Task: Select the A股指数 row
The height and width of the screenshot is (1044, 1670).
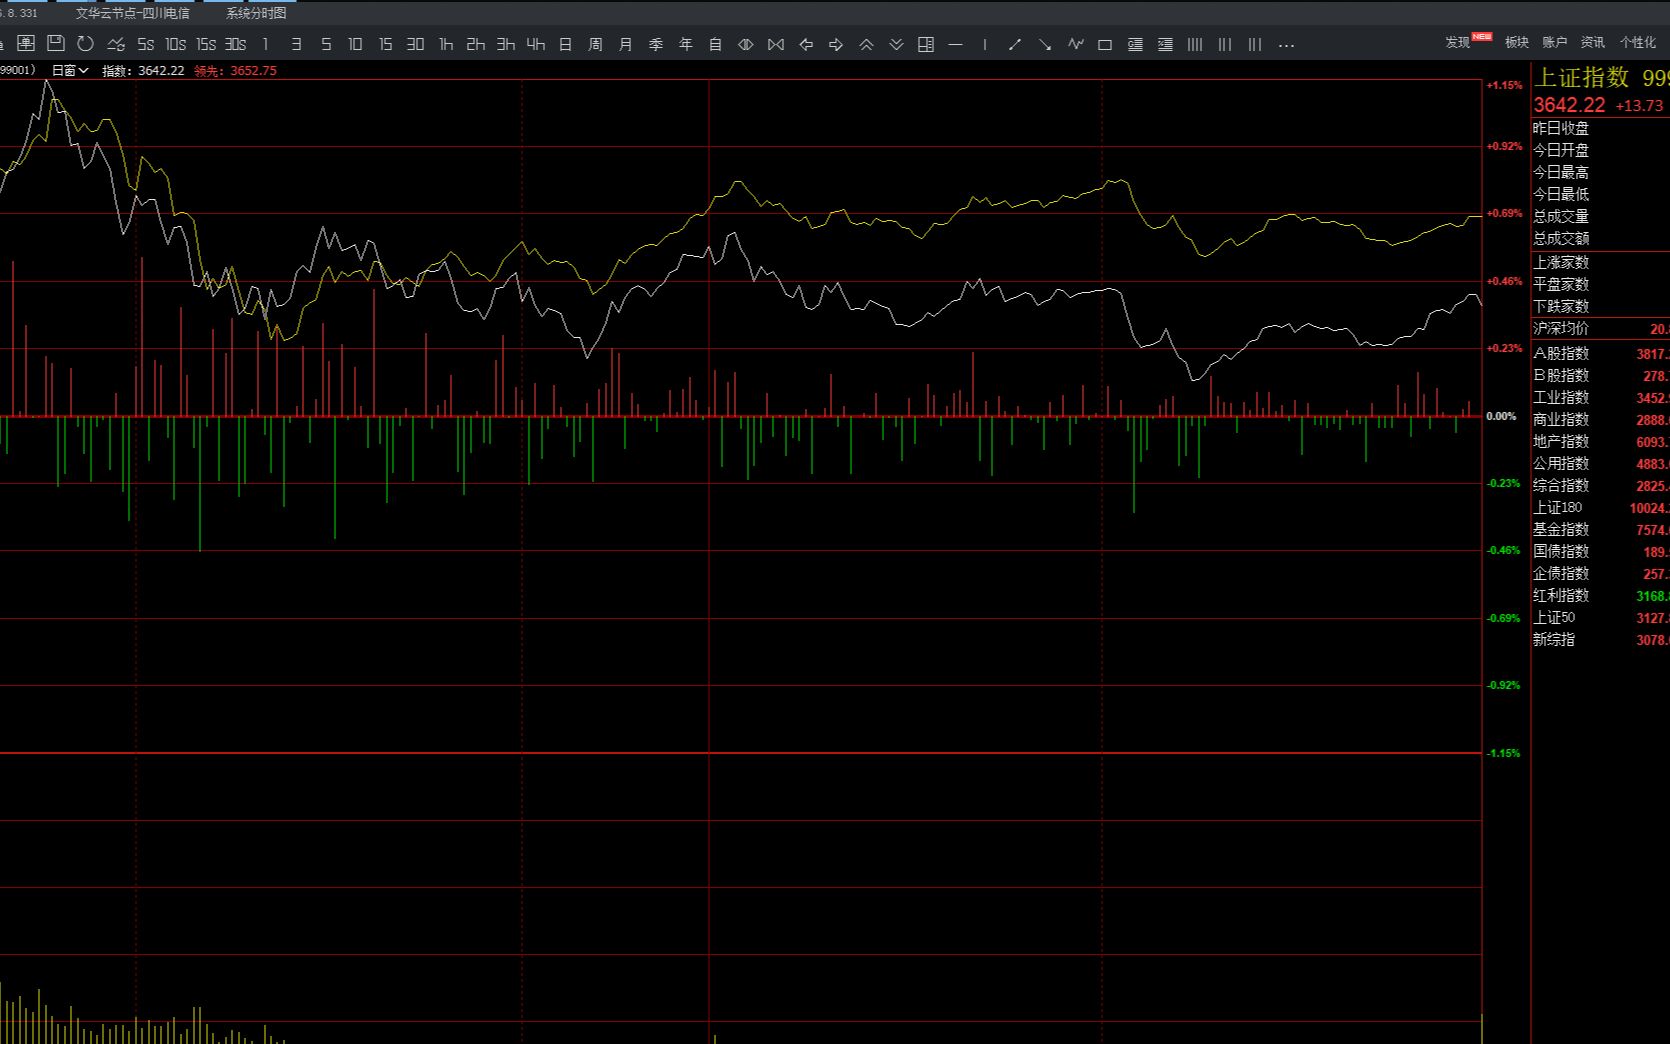Action: [x=1600, y=353]
